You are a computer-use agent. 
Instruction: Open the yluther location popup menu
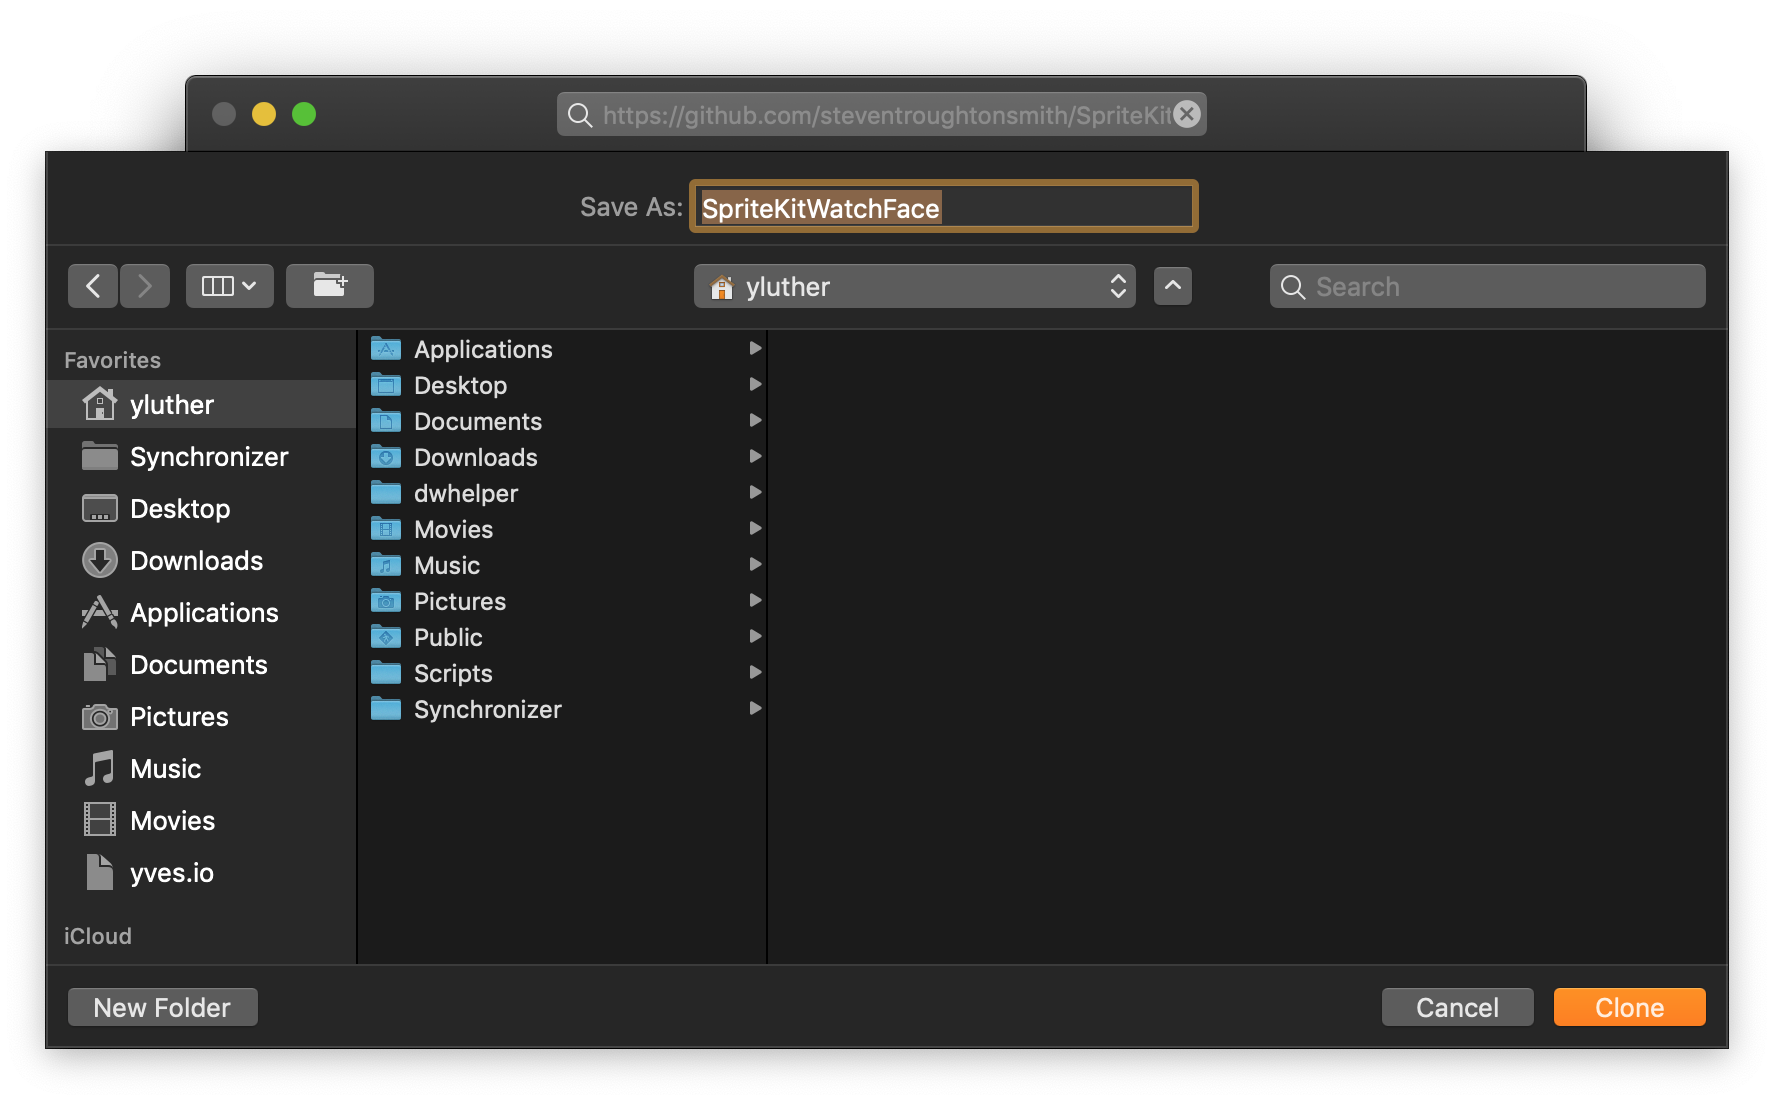tap(915, 287)
